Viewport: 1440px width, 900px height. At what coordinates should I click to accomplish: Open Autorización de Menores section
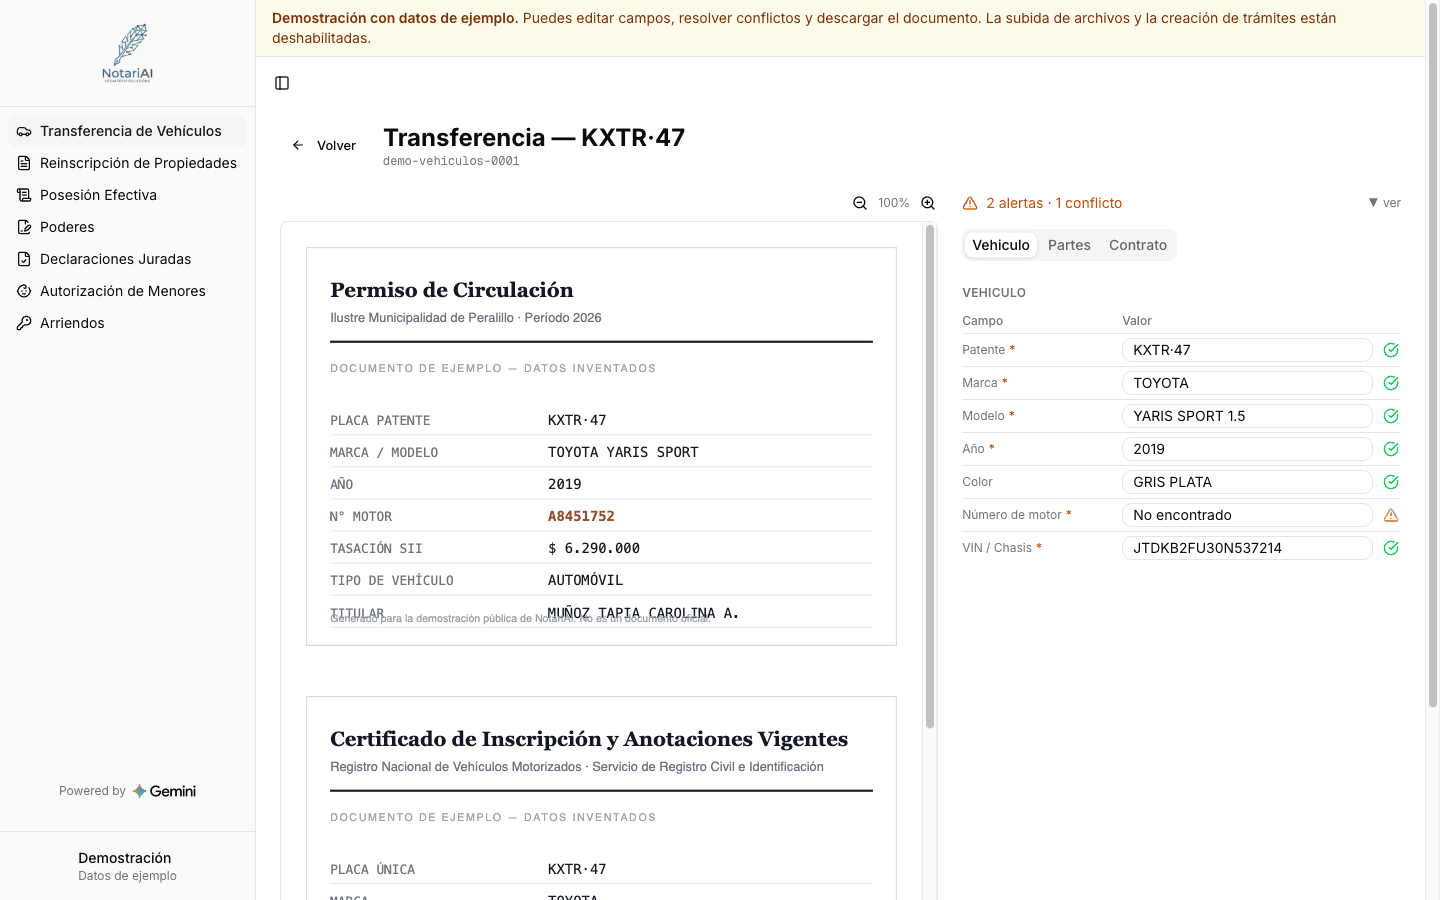(127, 291)
